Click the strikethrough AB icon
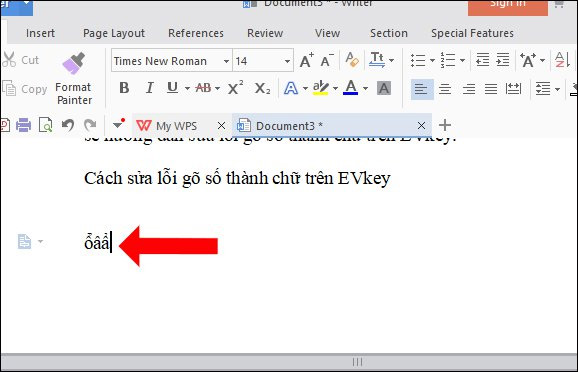 [x=203, y=88]
